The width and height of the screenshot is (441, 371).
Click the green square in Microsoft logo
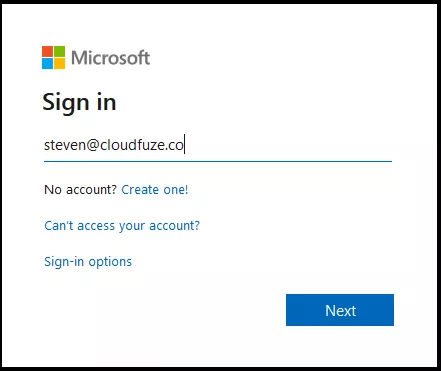coord(59,52)
